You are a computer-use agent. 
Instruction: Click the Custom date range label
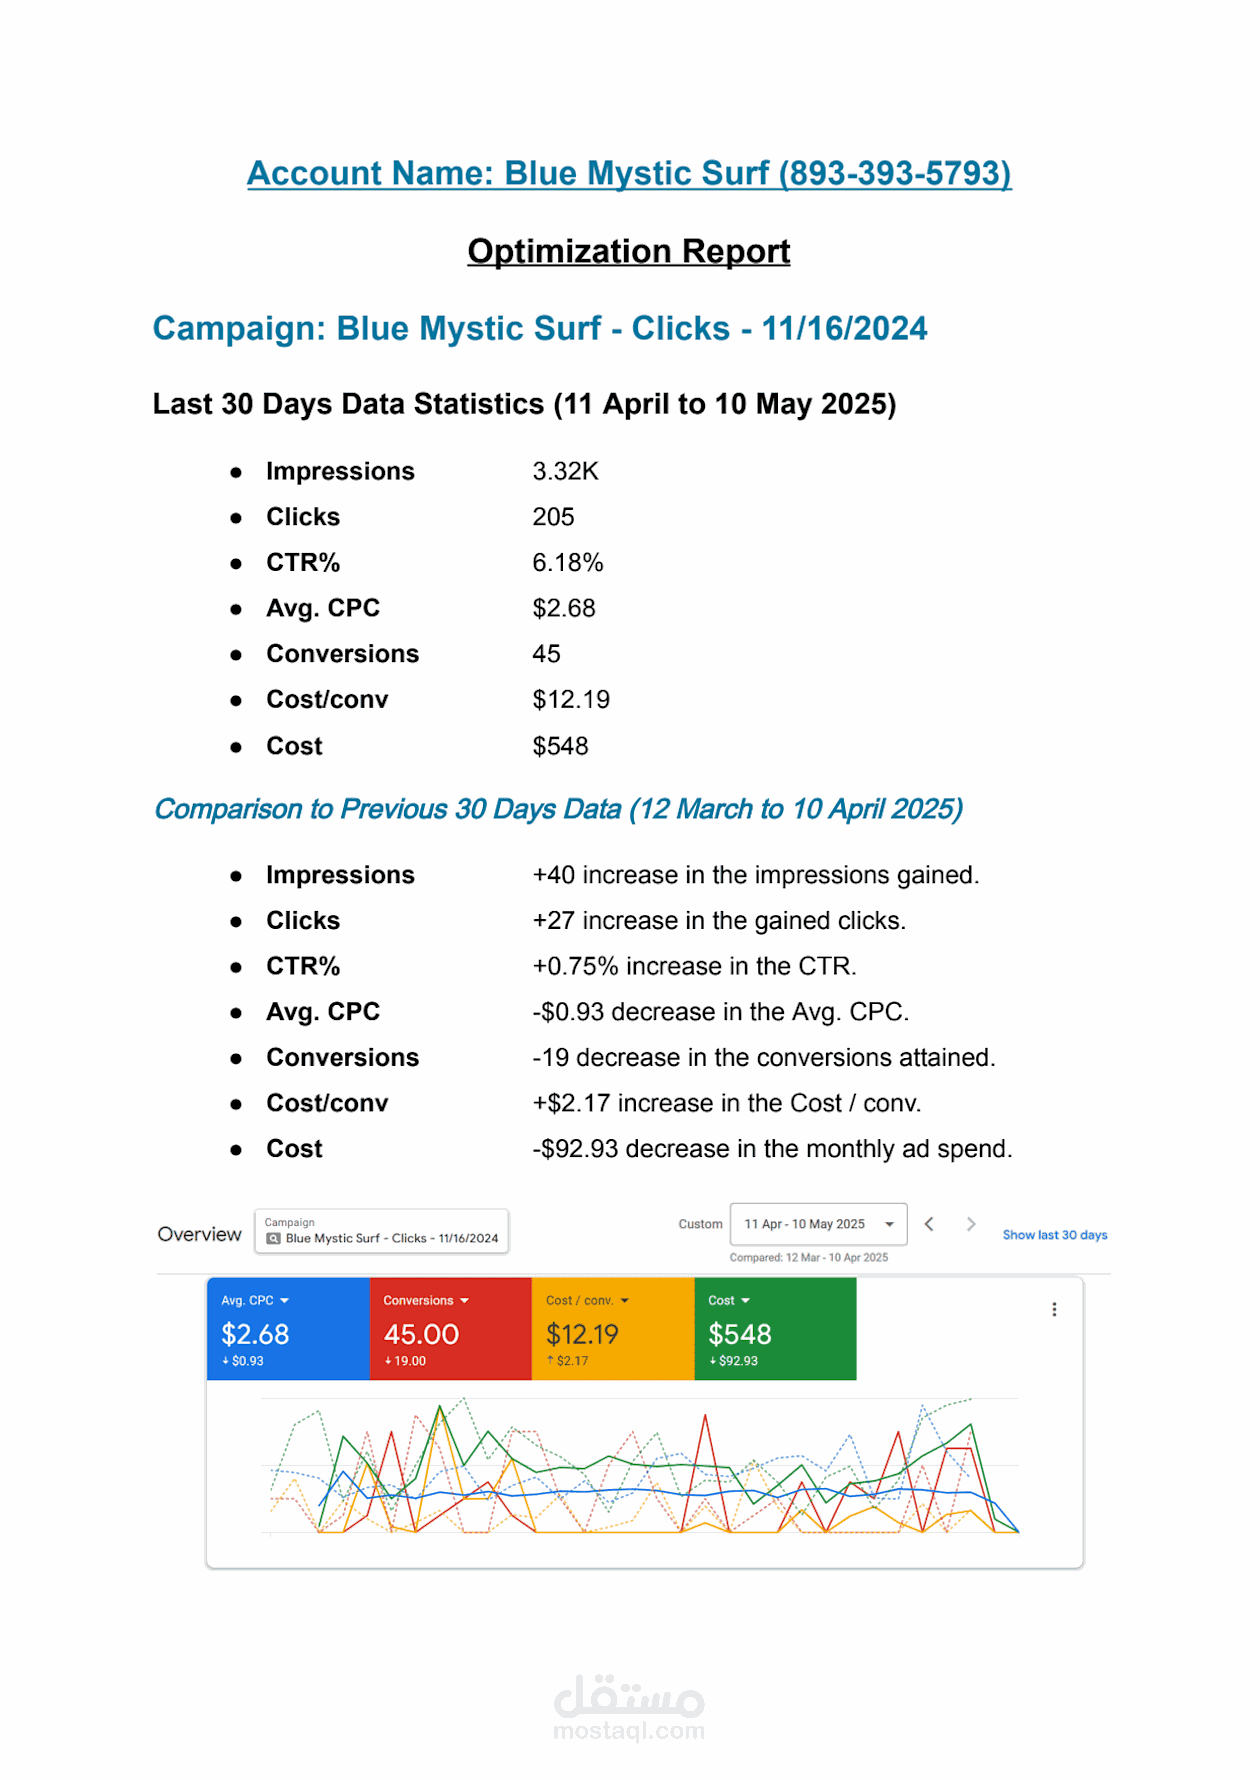[x=700, y=1224]
